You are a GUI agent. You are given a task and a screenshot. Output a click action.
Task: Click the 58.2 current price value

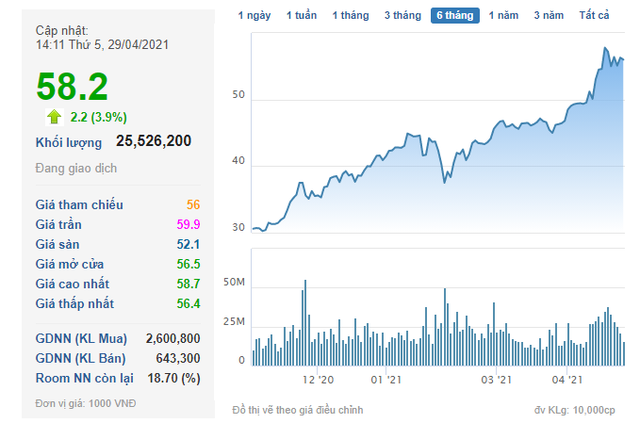pyautogui.click(x=72, y=86)
